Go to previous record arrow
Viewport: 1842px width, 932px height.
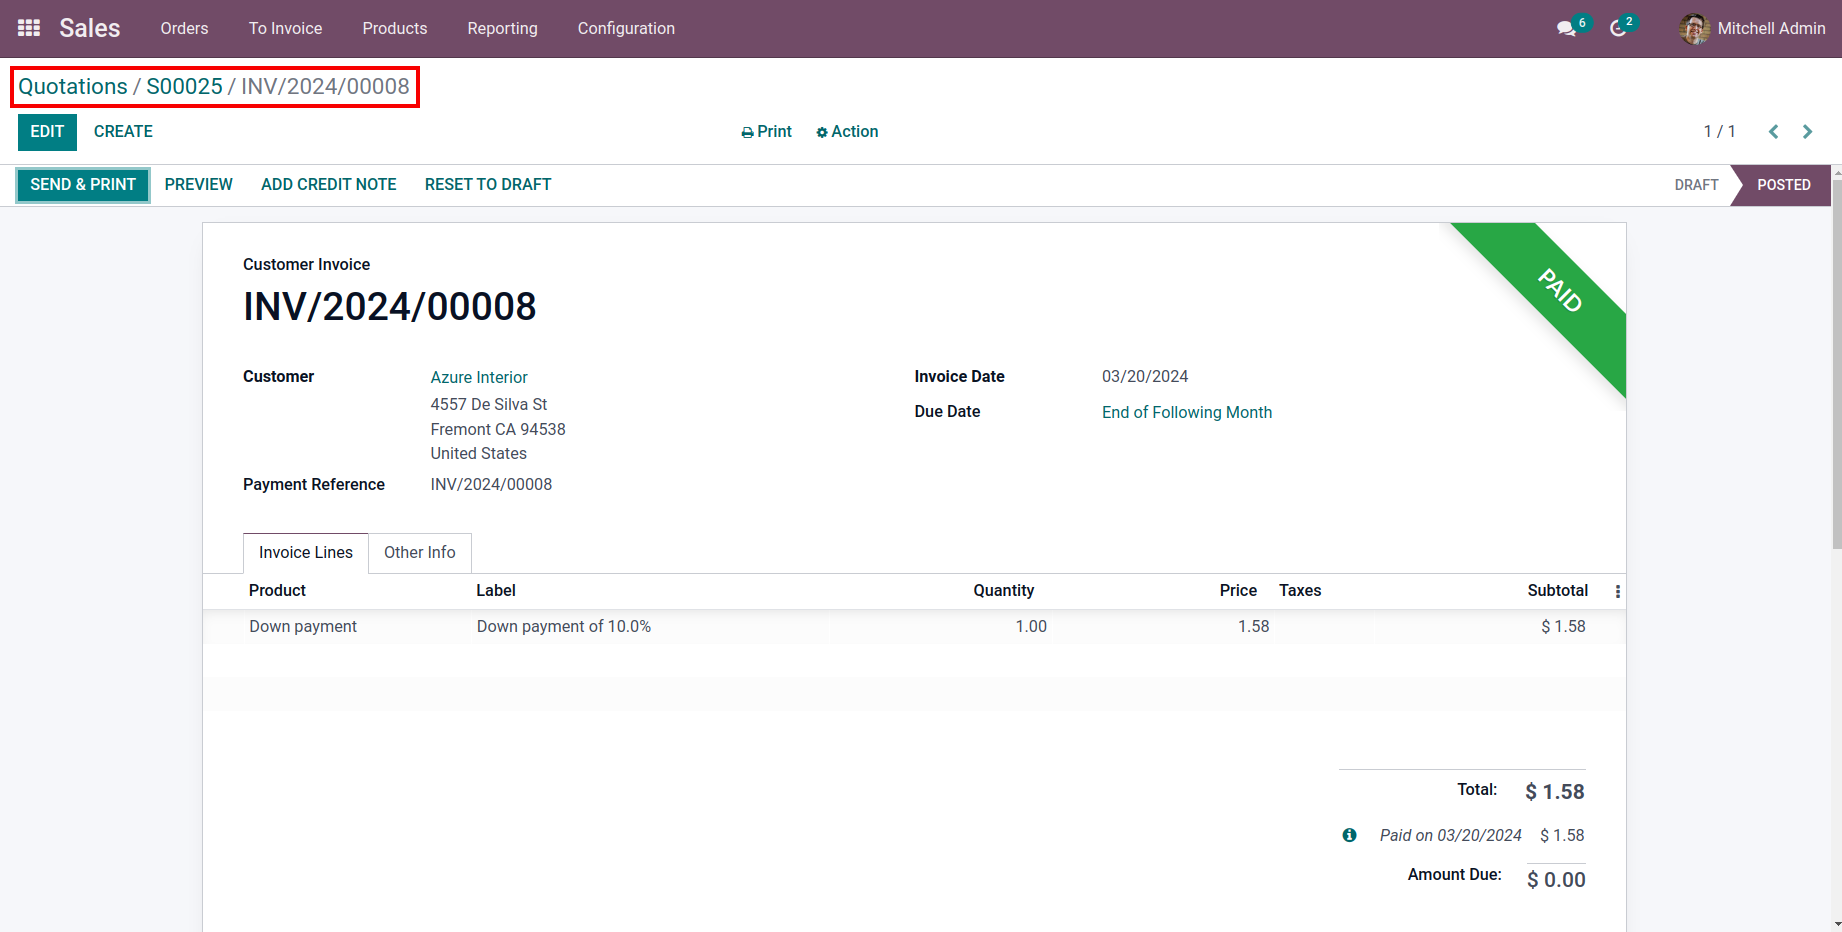[x=1774, y=132]
